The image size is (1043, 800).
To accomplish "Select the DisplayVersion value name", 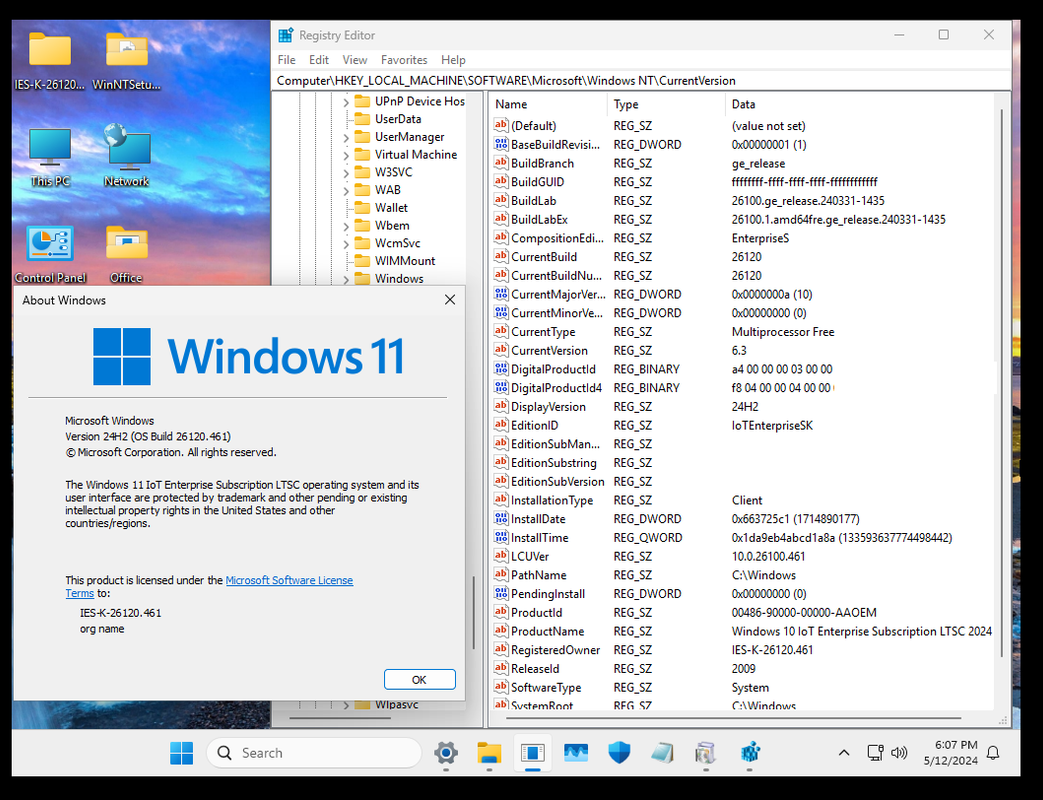I will 548,407.
